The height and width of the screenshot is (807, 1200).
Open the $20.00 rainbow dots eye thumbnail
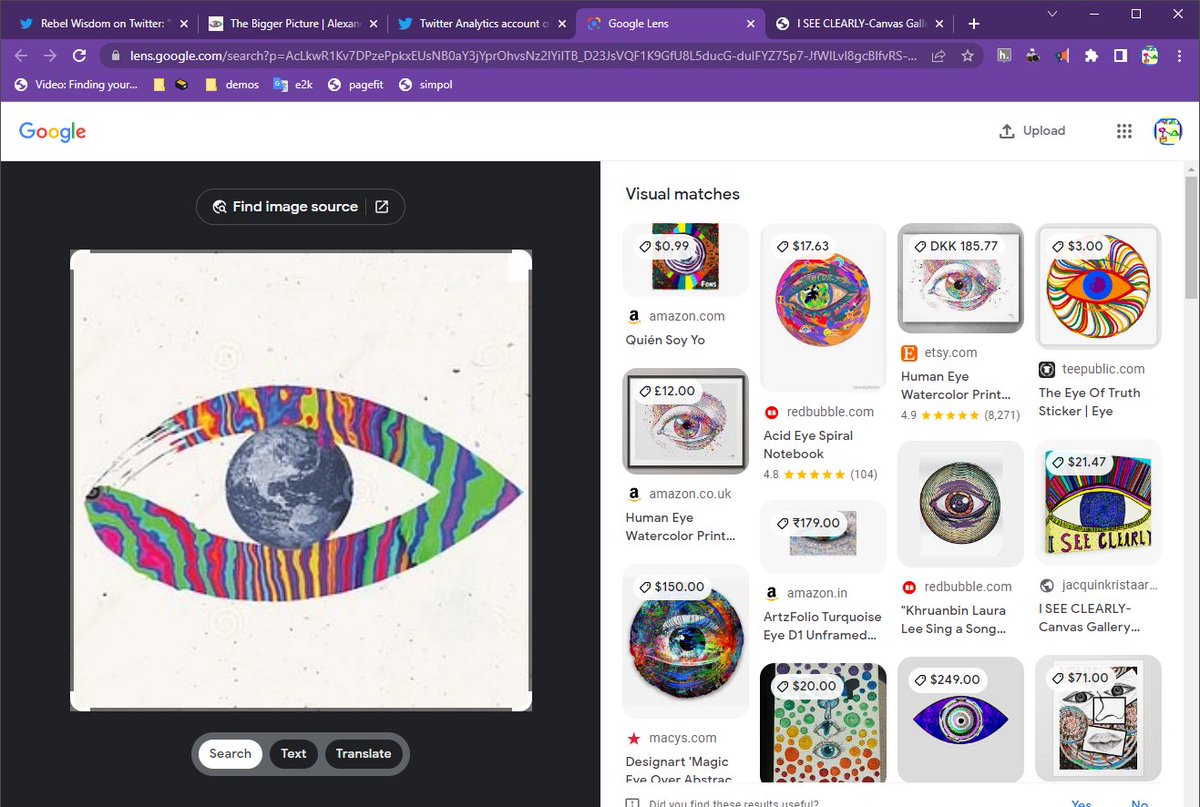point(823,721)
